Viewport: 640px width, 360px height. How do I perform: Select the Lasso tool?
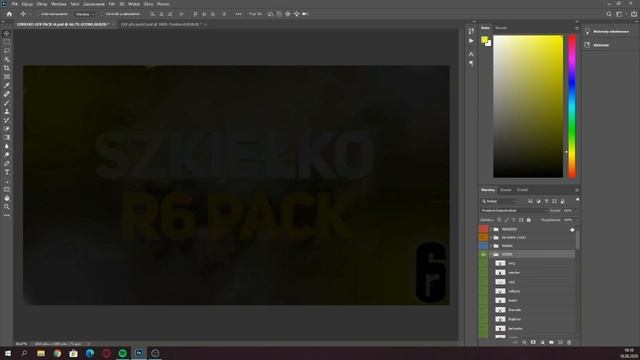point(7,51)
